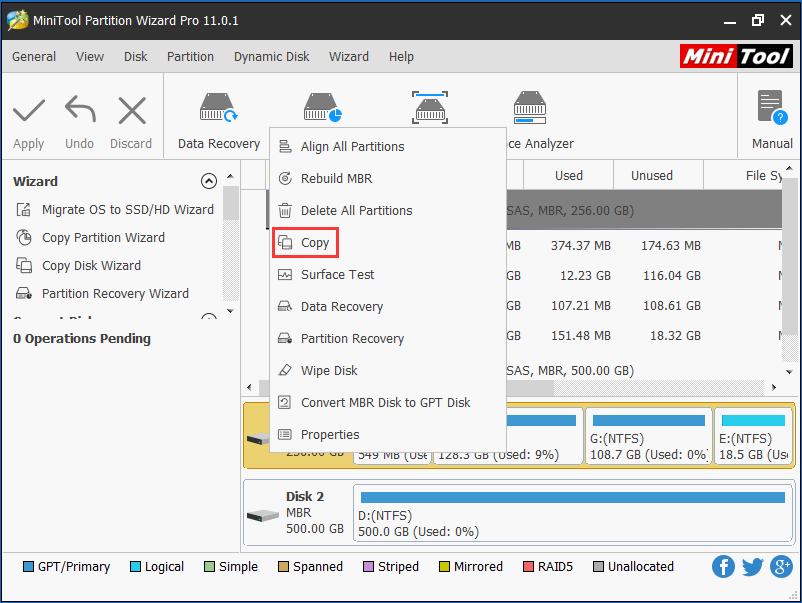This screenshot has height=603, width=802.
Task: Click the Align All Partitions icon
Action: pyautogui.click(x=285, y=146)
